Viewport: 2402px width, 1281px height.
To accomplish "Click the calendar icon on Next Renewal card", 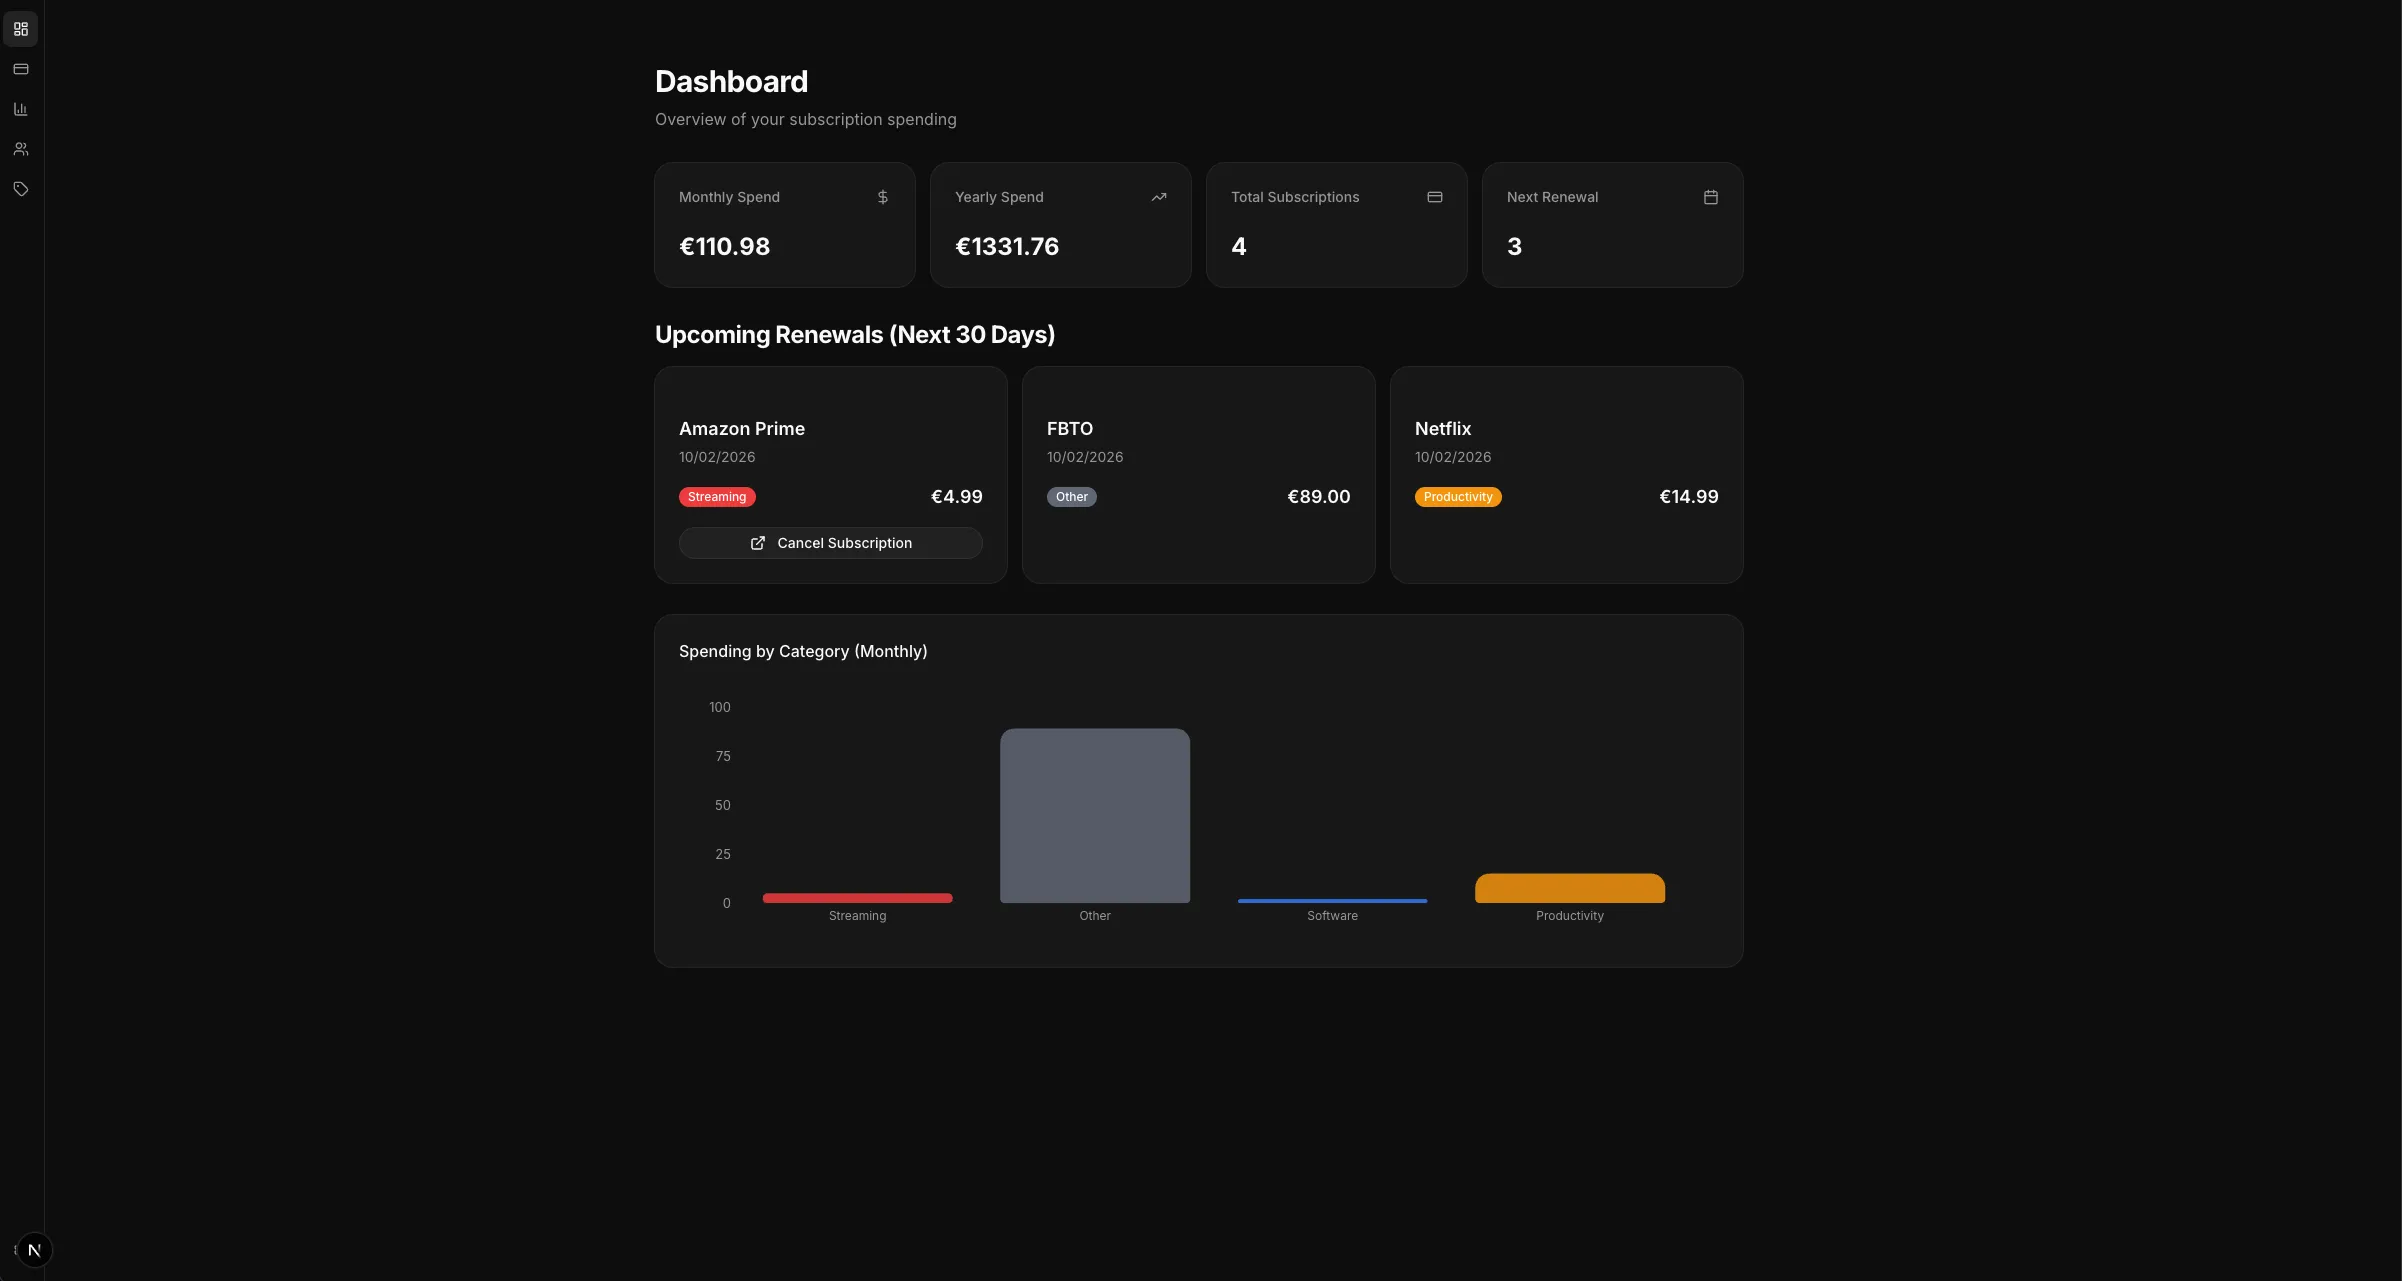I will [x=1711, y=197].
